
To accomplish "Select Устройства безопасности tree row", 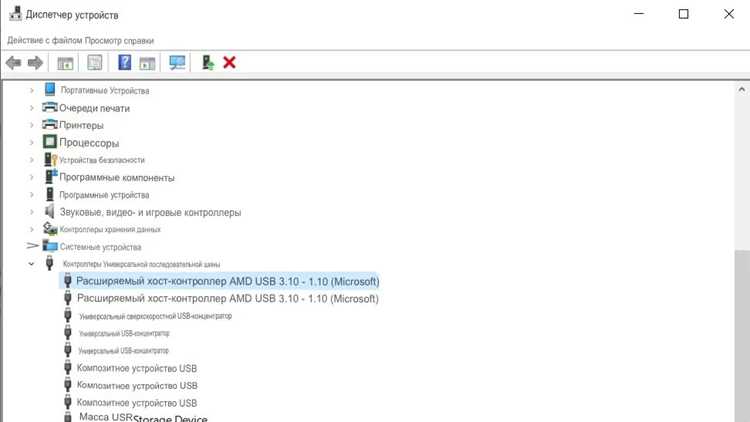I will (102, 160).
